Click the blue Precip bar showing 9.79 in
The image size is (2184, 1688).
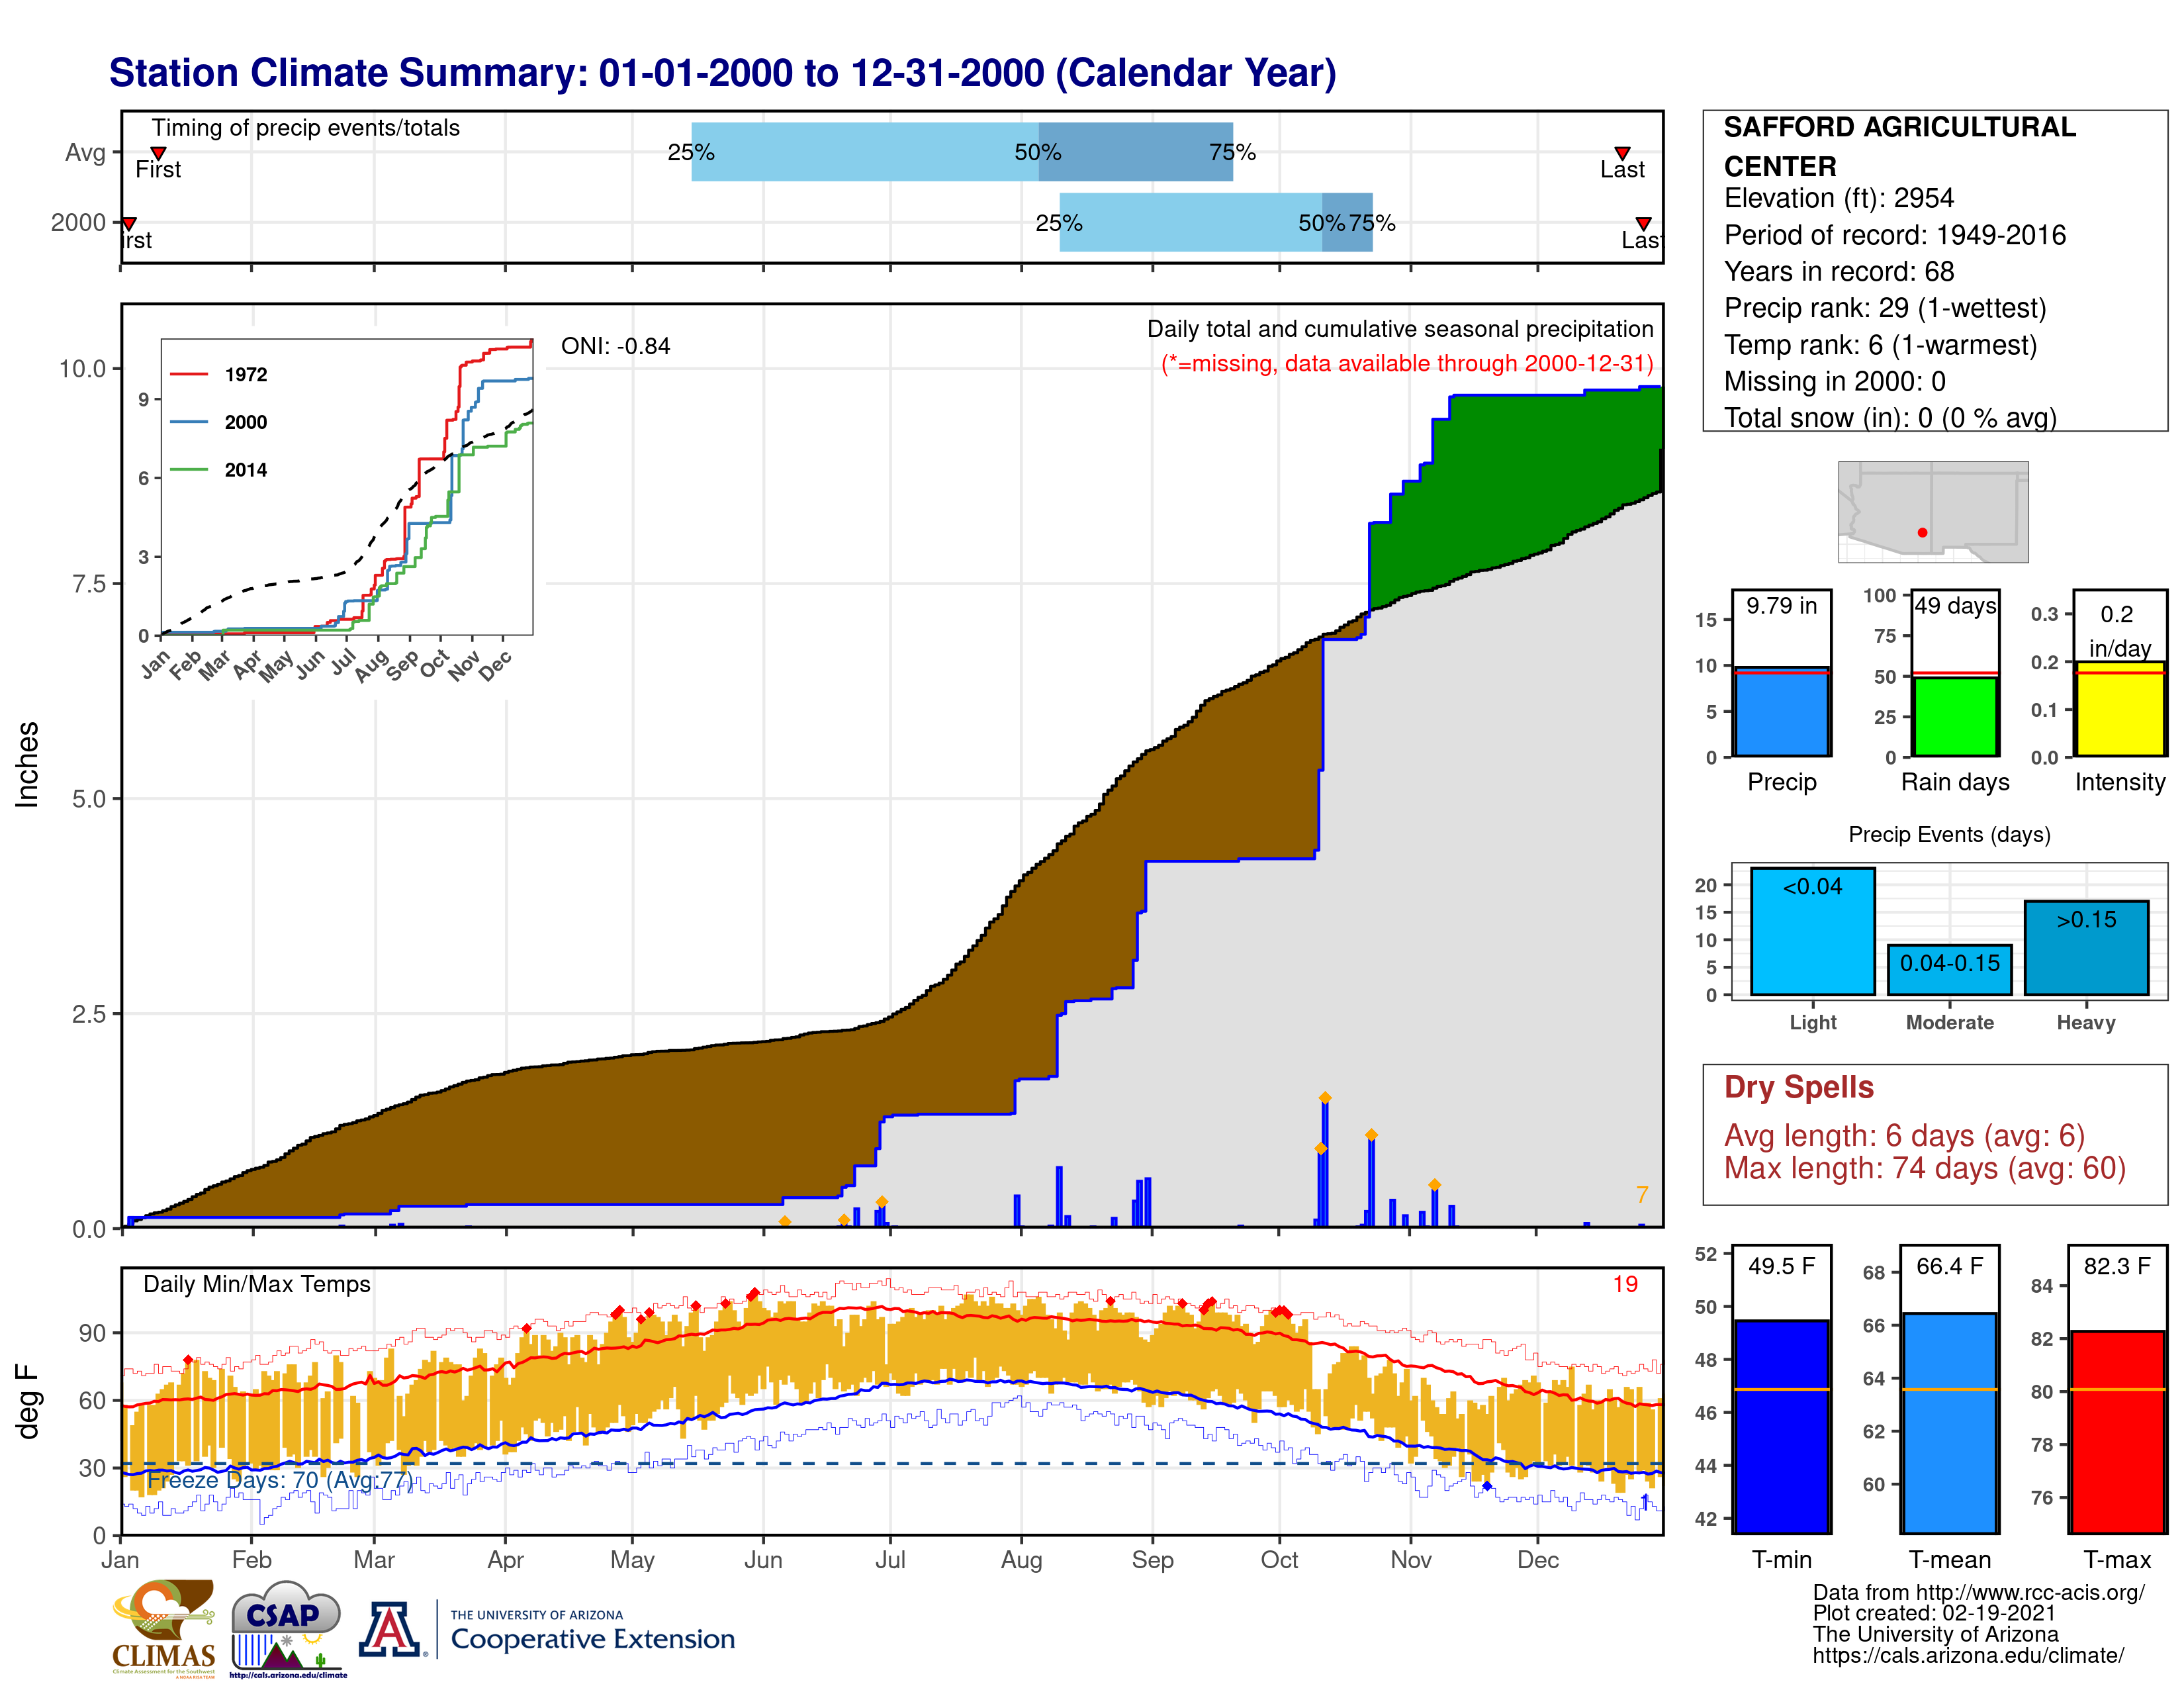(x=1781, y=712)
